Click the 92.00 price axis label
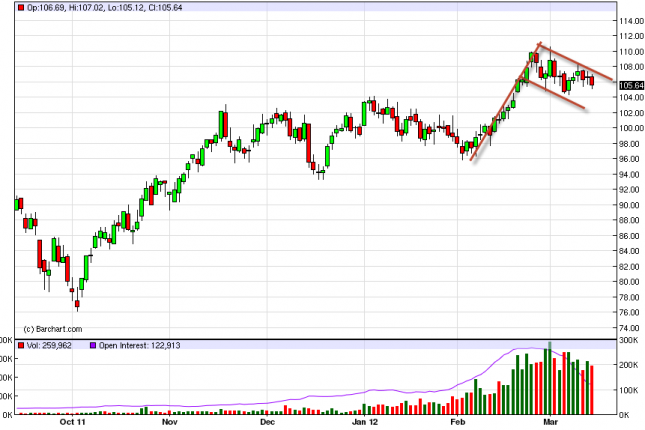The height and width of the screenshot is (430, 645). coord(631,190)
